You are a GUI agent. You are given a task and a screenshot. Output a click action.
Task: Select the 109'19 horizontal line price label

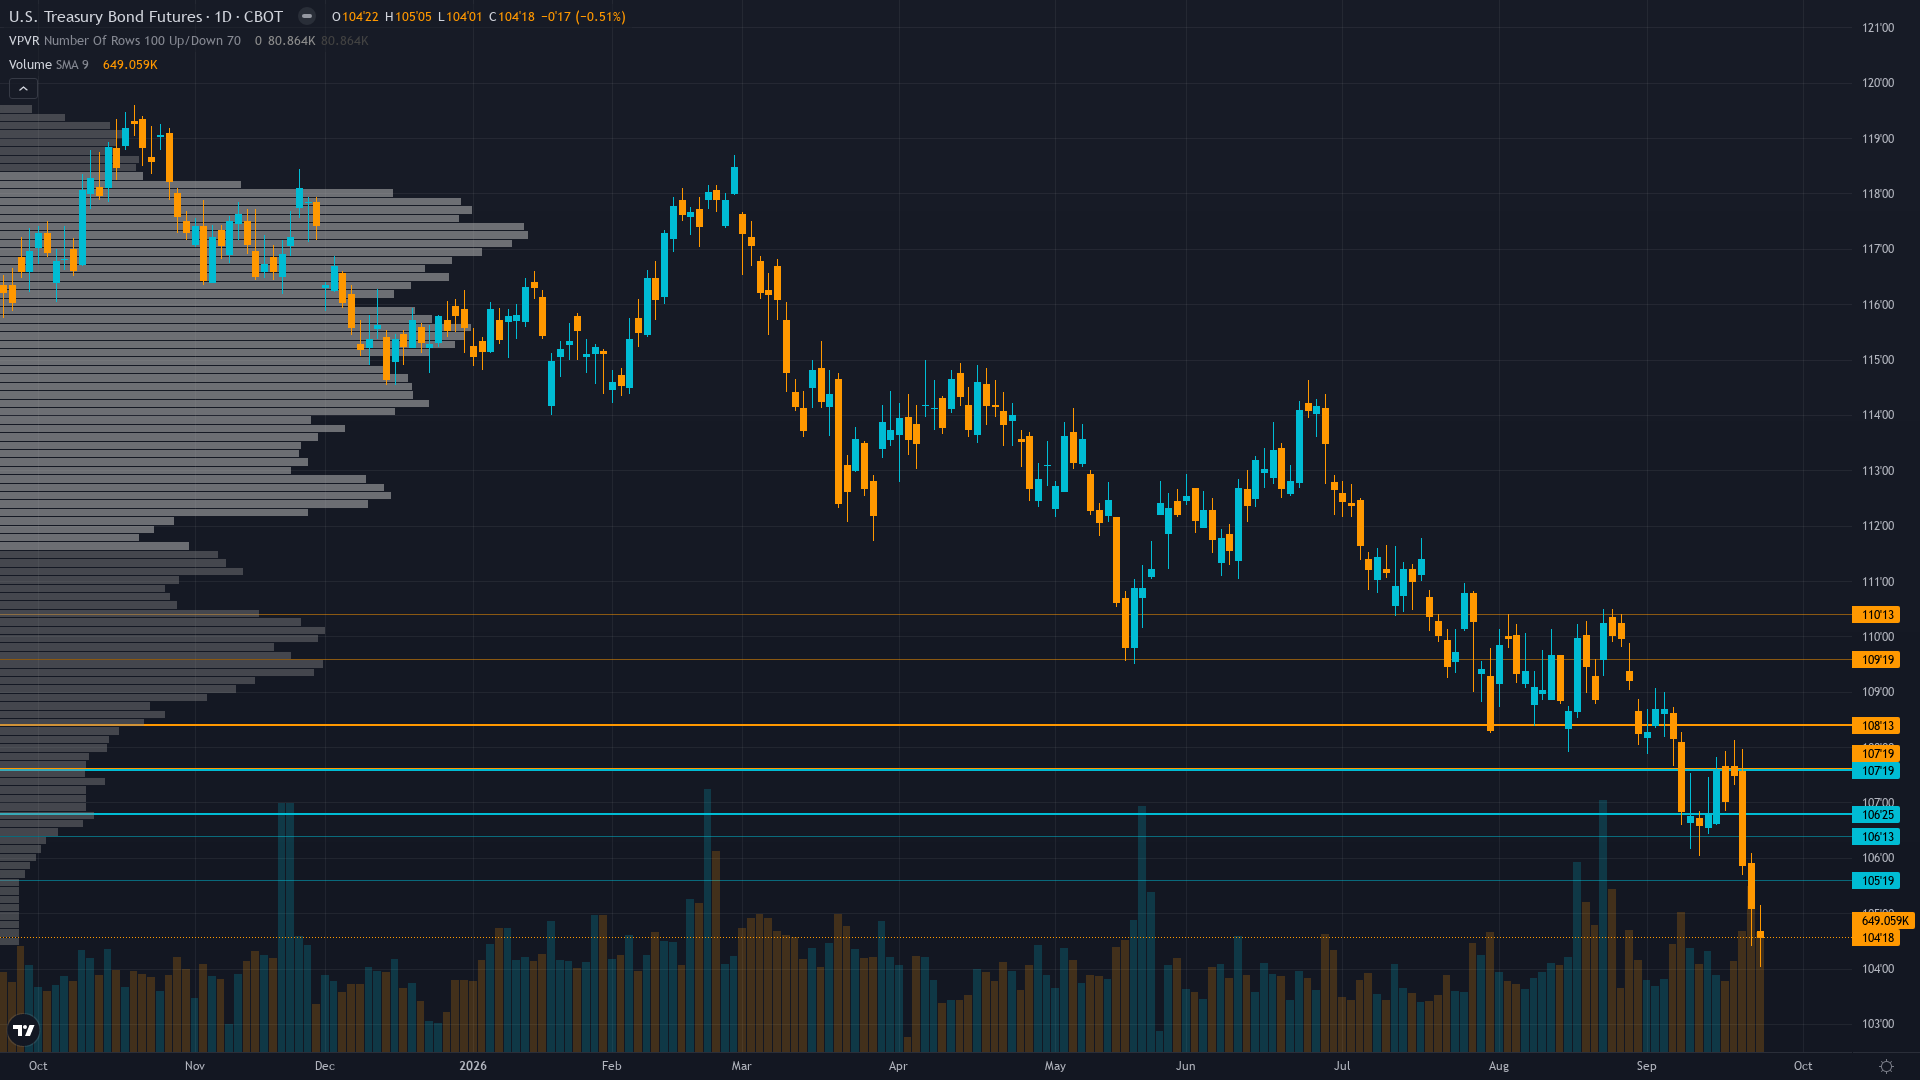pos(1876,660)
